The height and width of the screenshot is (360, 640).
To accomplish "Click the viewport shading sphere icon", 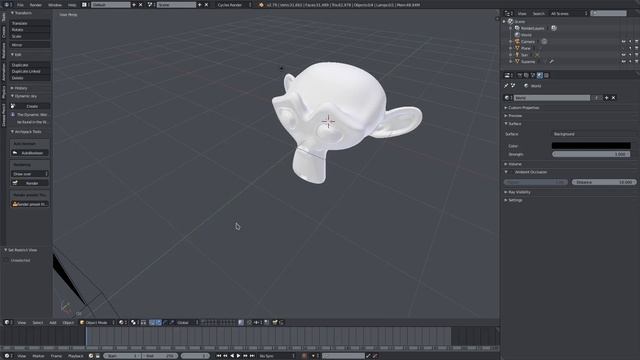I will 122,322.
